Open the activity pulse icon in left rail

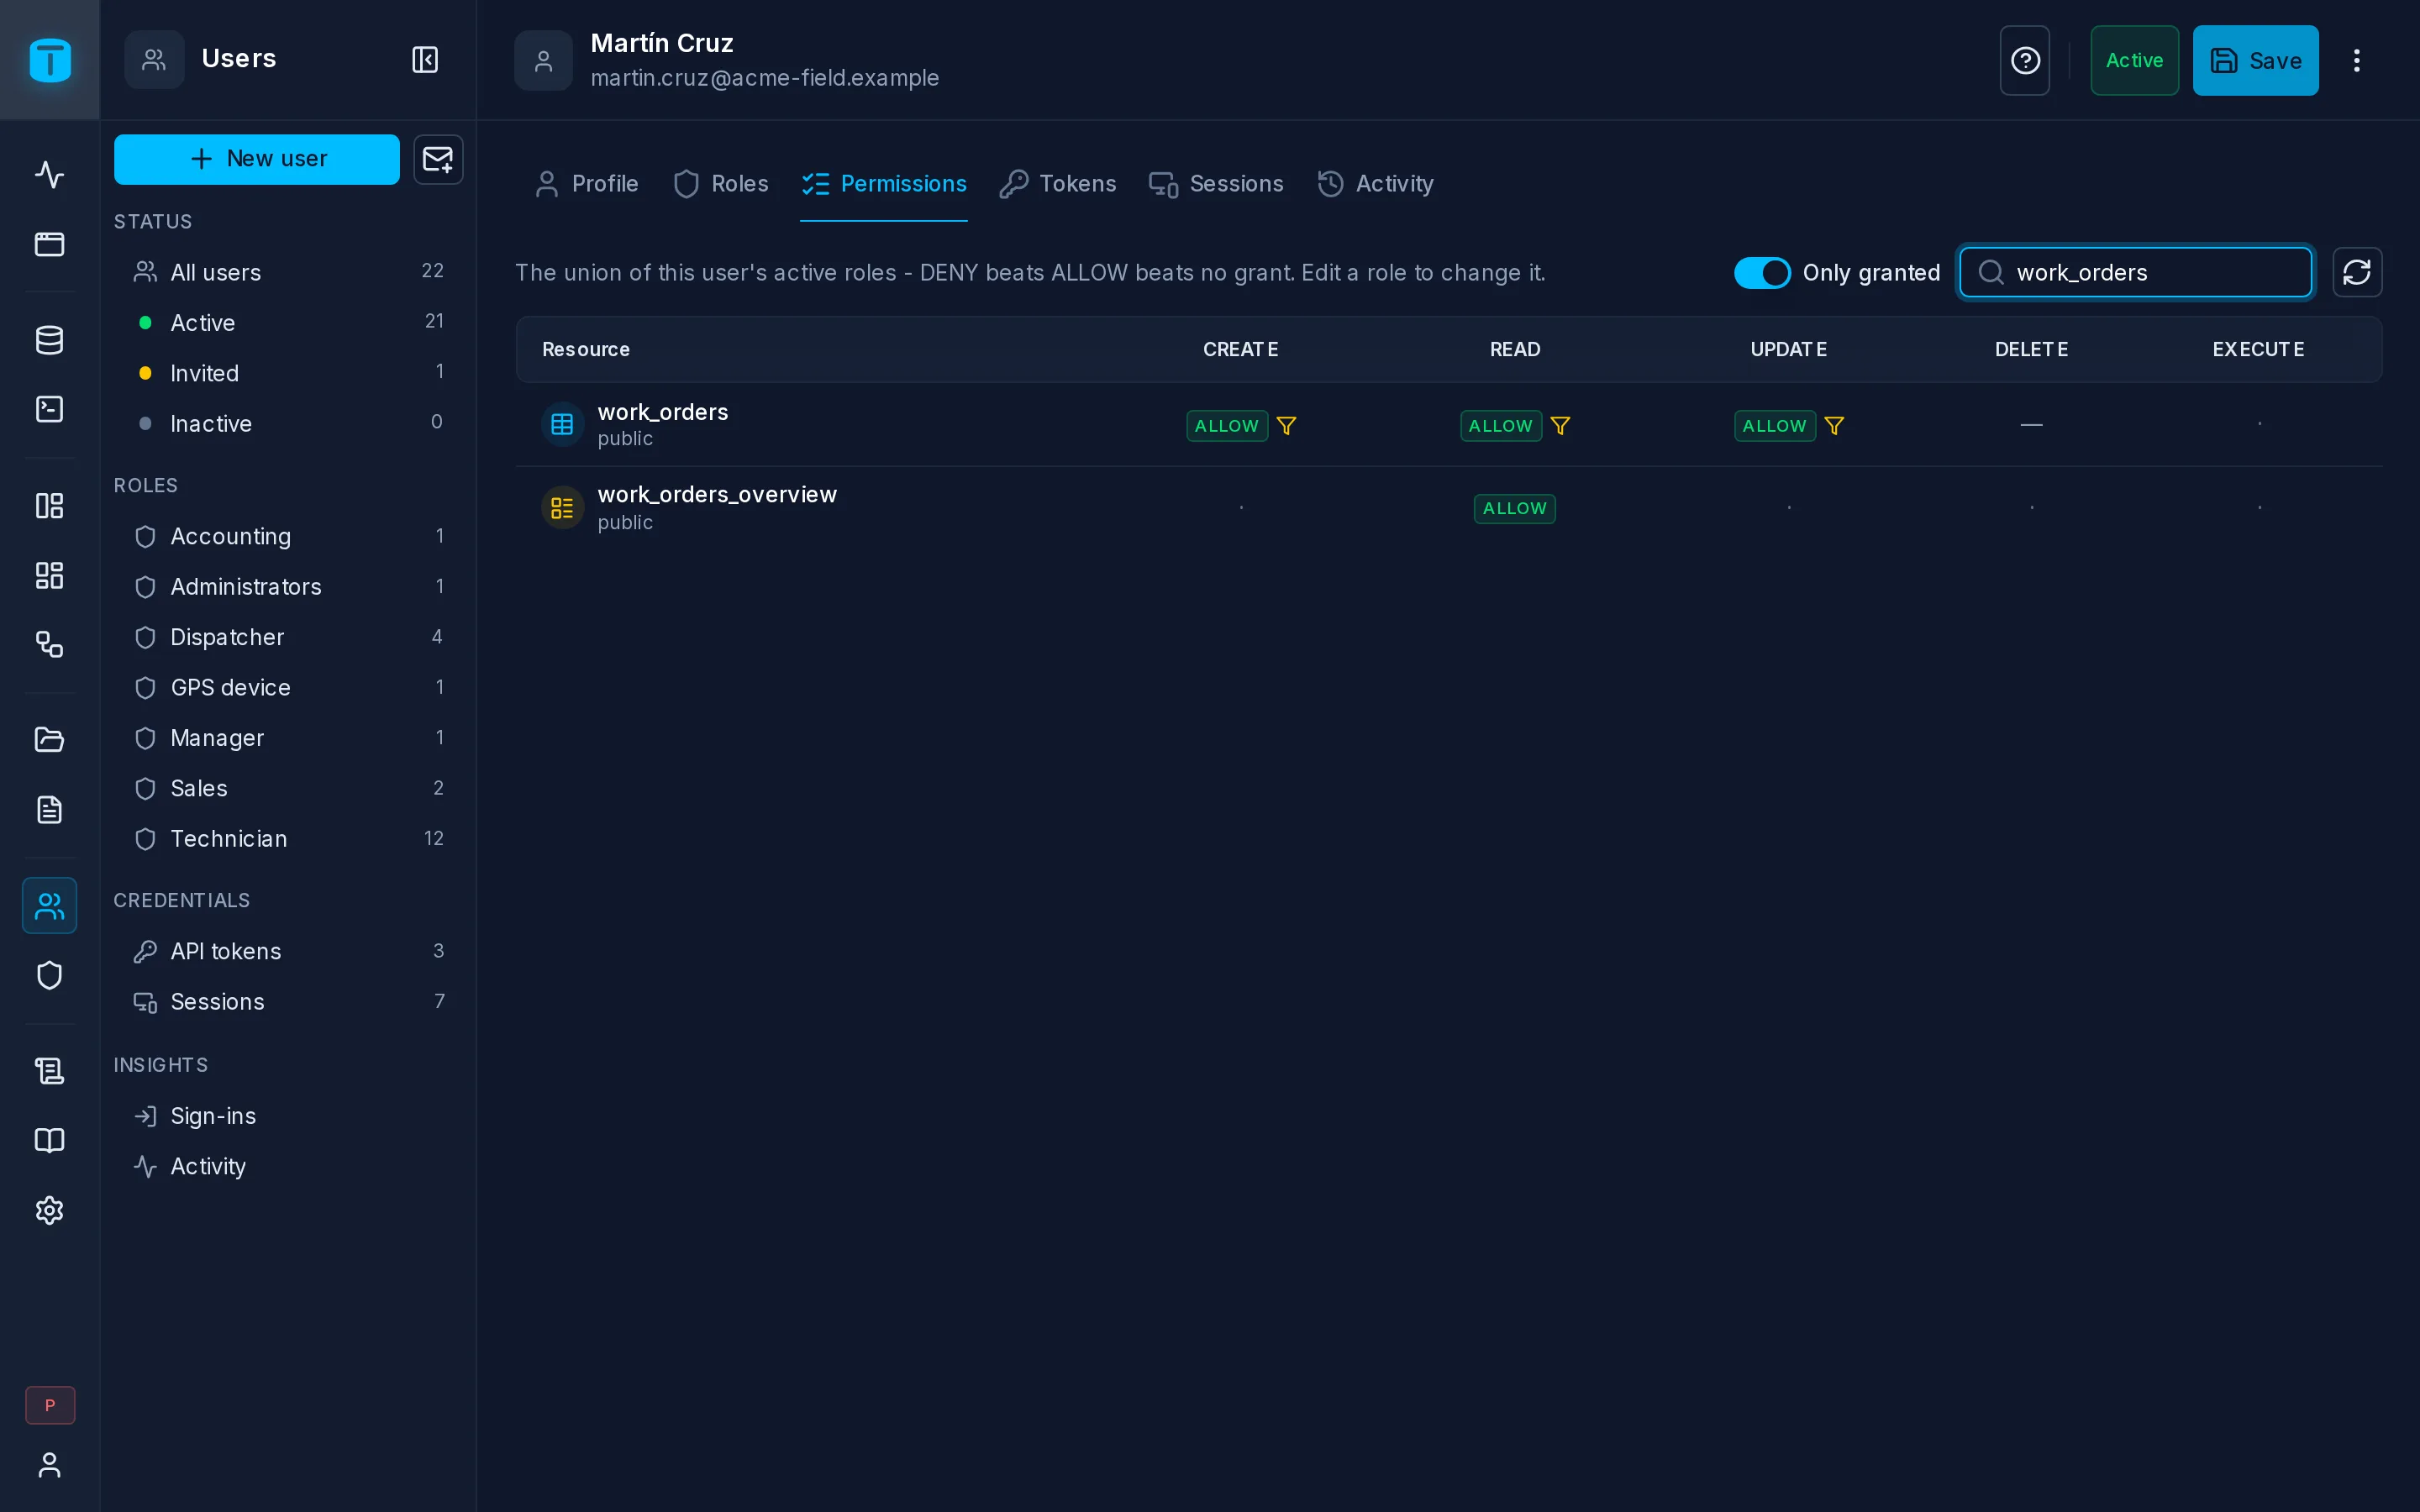tap(50, 175)
